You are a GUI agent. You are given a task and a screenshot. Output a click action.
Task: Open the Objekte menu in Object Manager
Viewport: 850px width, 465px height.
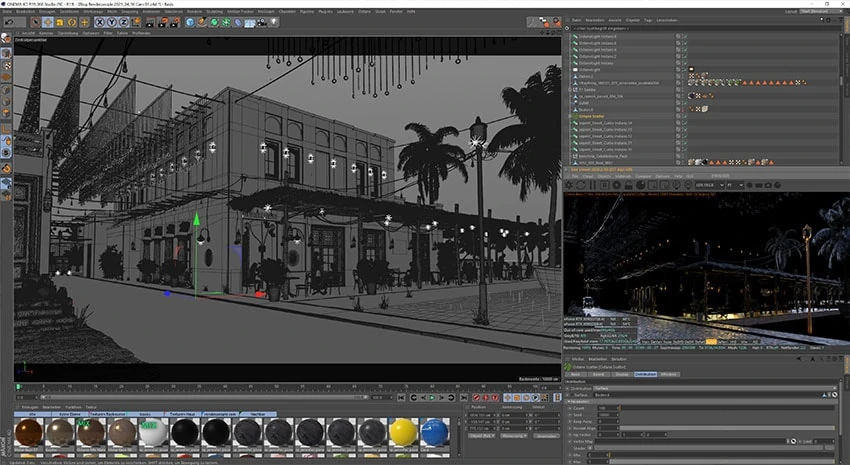coord(633,20)
